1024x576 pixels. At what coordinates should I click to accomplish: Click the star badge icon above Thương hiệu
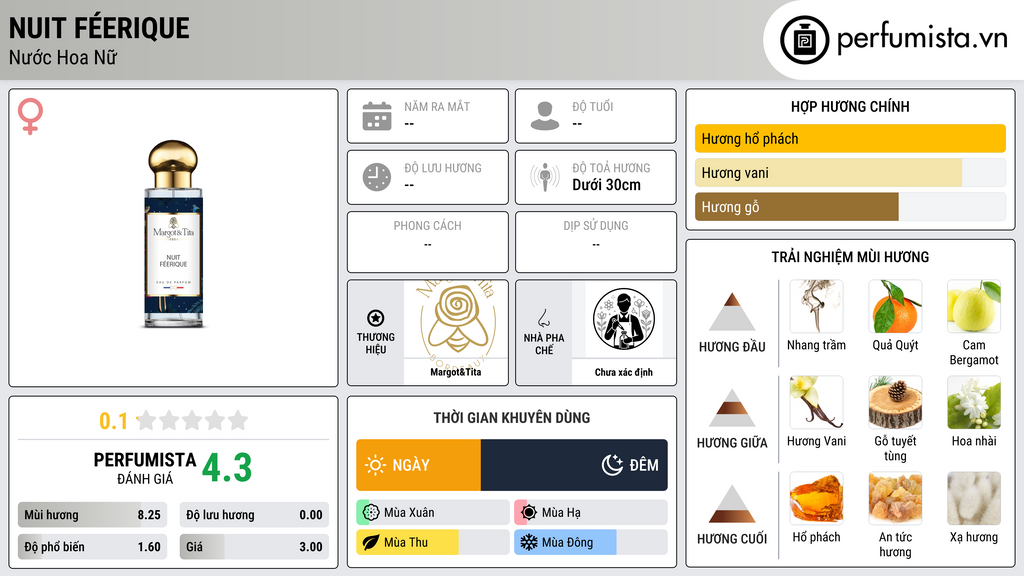click(376, 318)
